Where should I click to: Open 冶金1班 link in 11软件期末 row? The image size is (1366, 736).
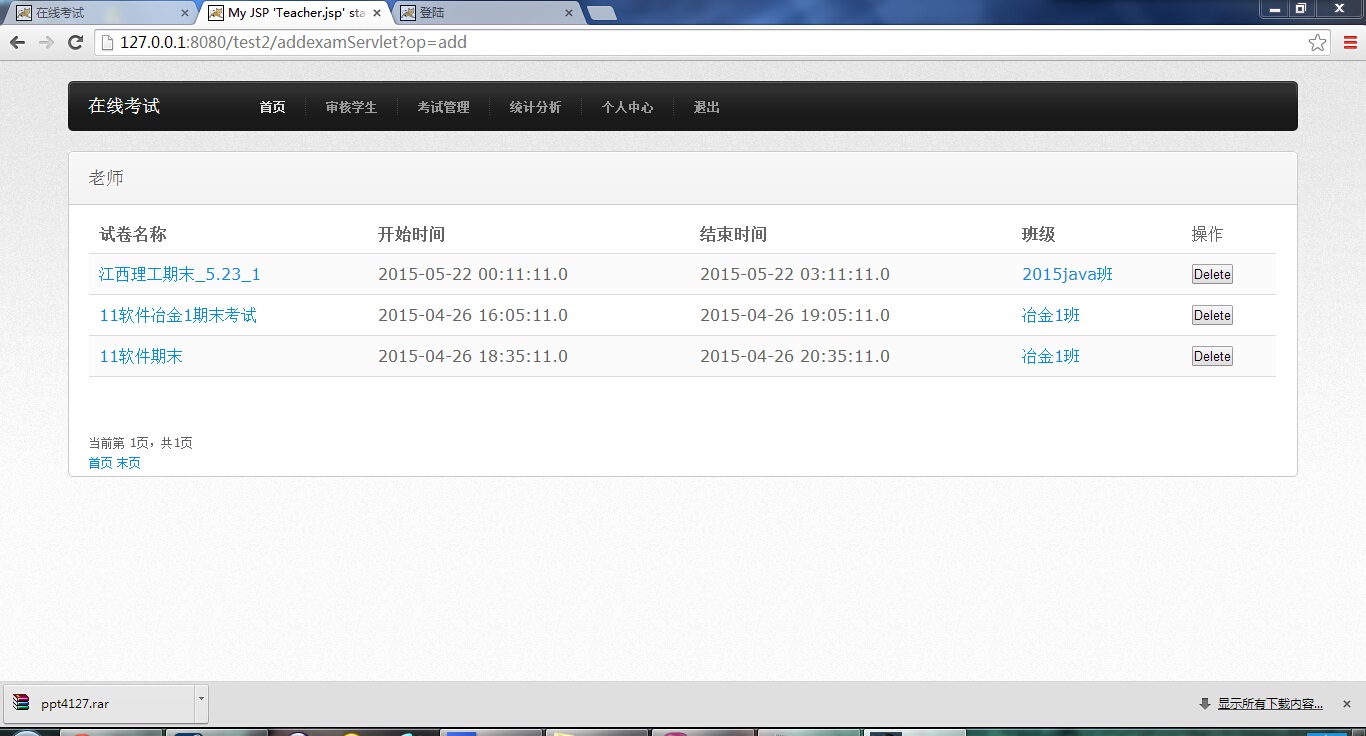[x=1051, y=356]
